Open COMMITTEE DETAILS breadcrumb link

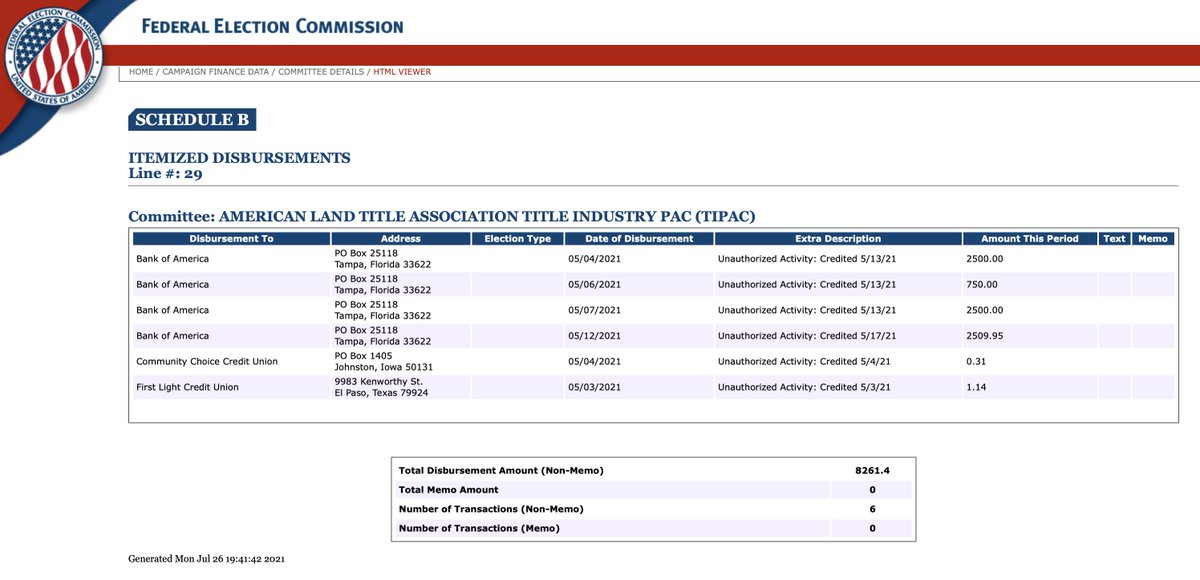(321, 72)
